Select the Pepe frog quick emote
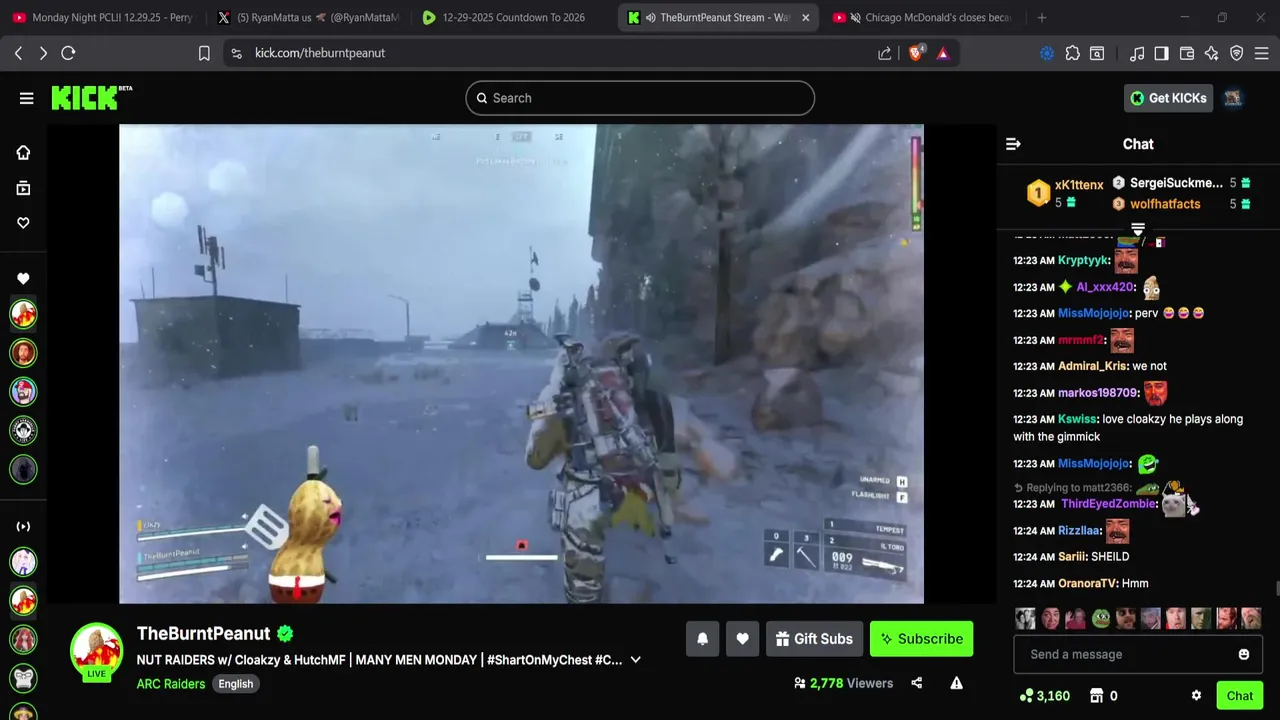The width and height of the screenshot is (1280, 720). (x=1101, y=618)
